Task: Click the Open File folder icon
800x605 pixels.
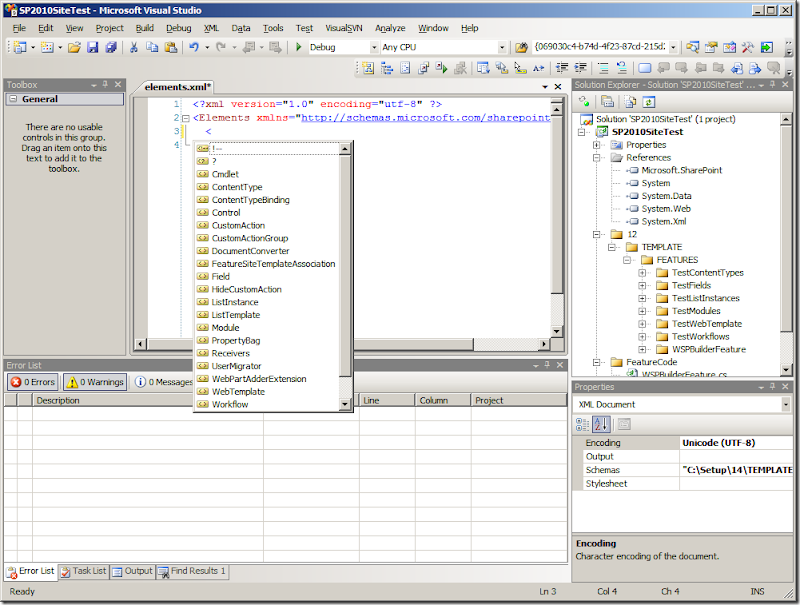Action: pyautogui.click(x=74, y=47)
